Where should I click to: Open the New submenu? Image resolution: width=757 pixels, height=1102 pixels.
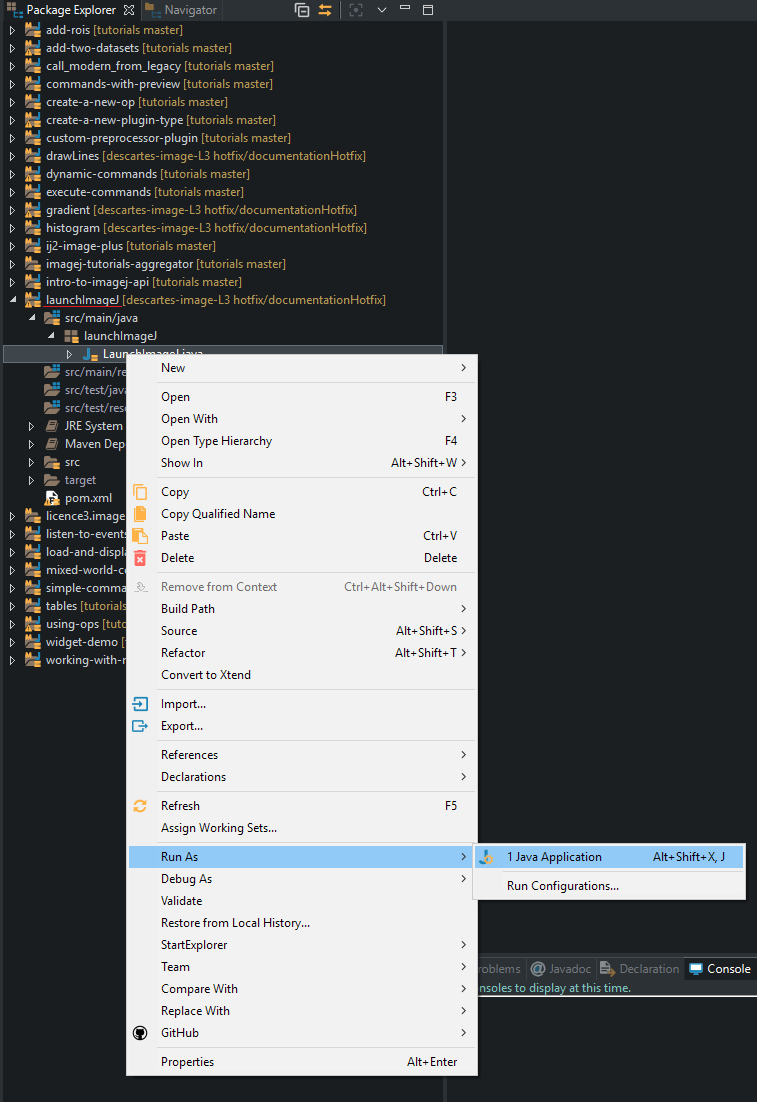[303, 368]
